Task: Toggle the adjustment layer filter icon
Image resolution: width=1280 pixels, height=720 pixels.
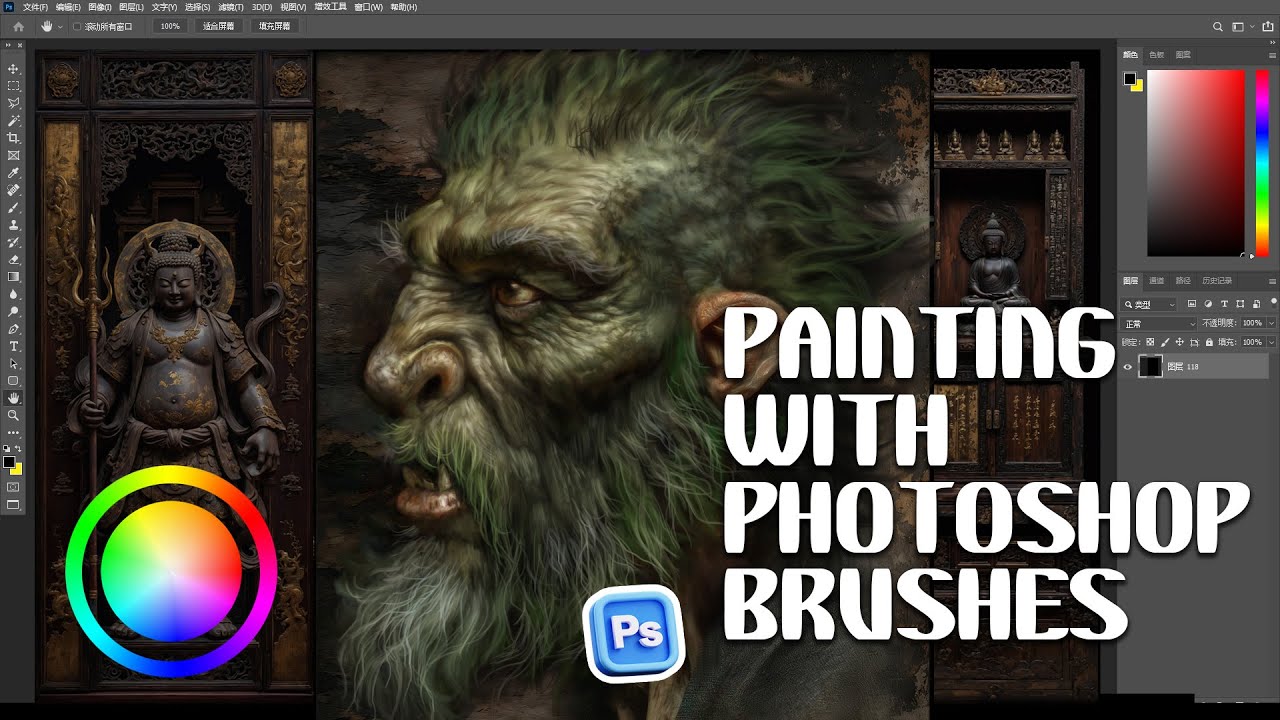Action: (1209, 304)
